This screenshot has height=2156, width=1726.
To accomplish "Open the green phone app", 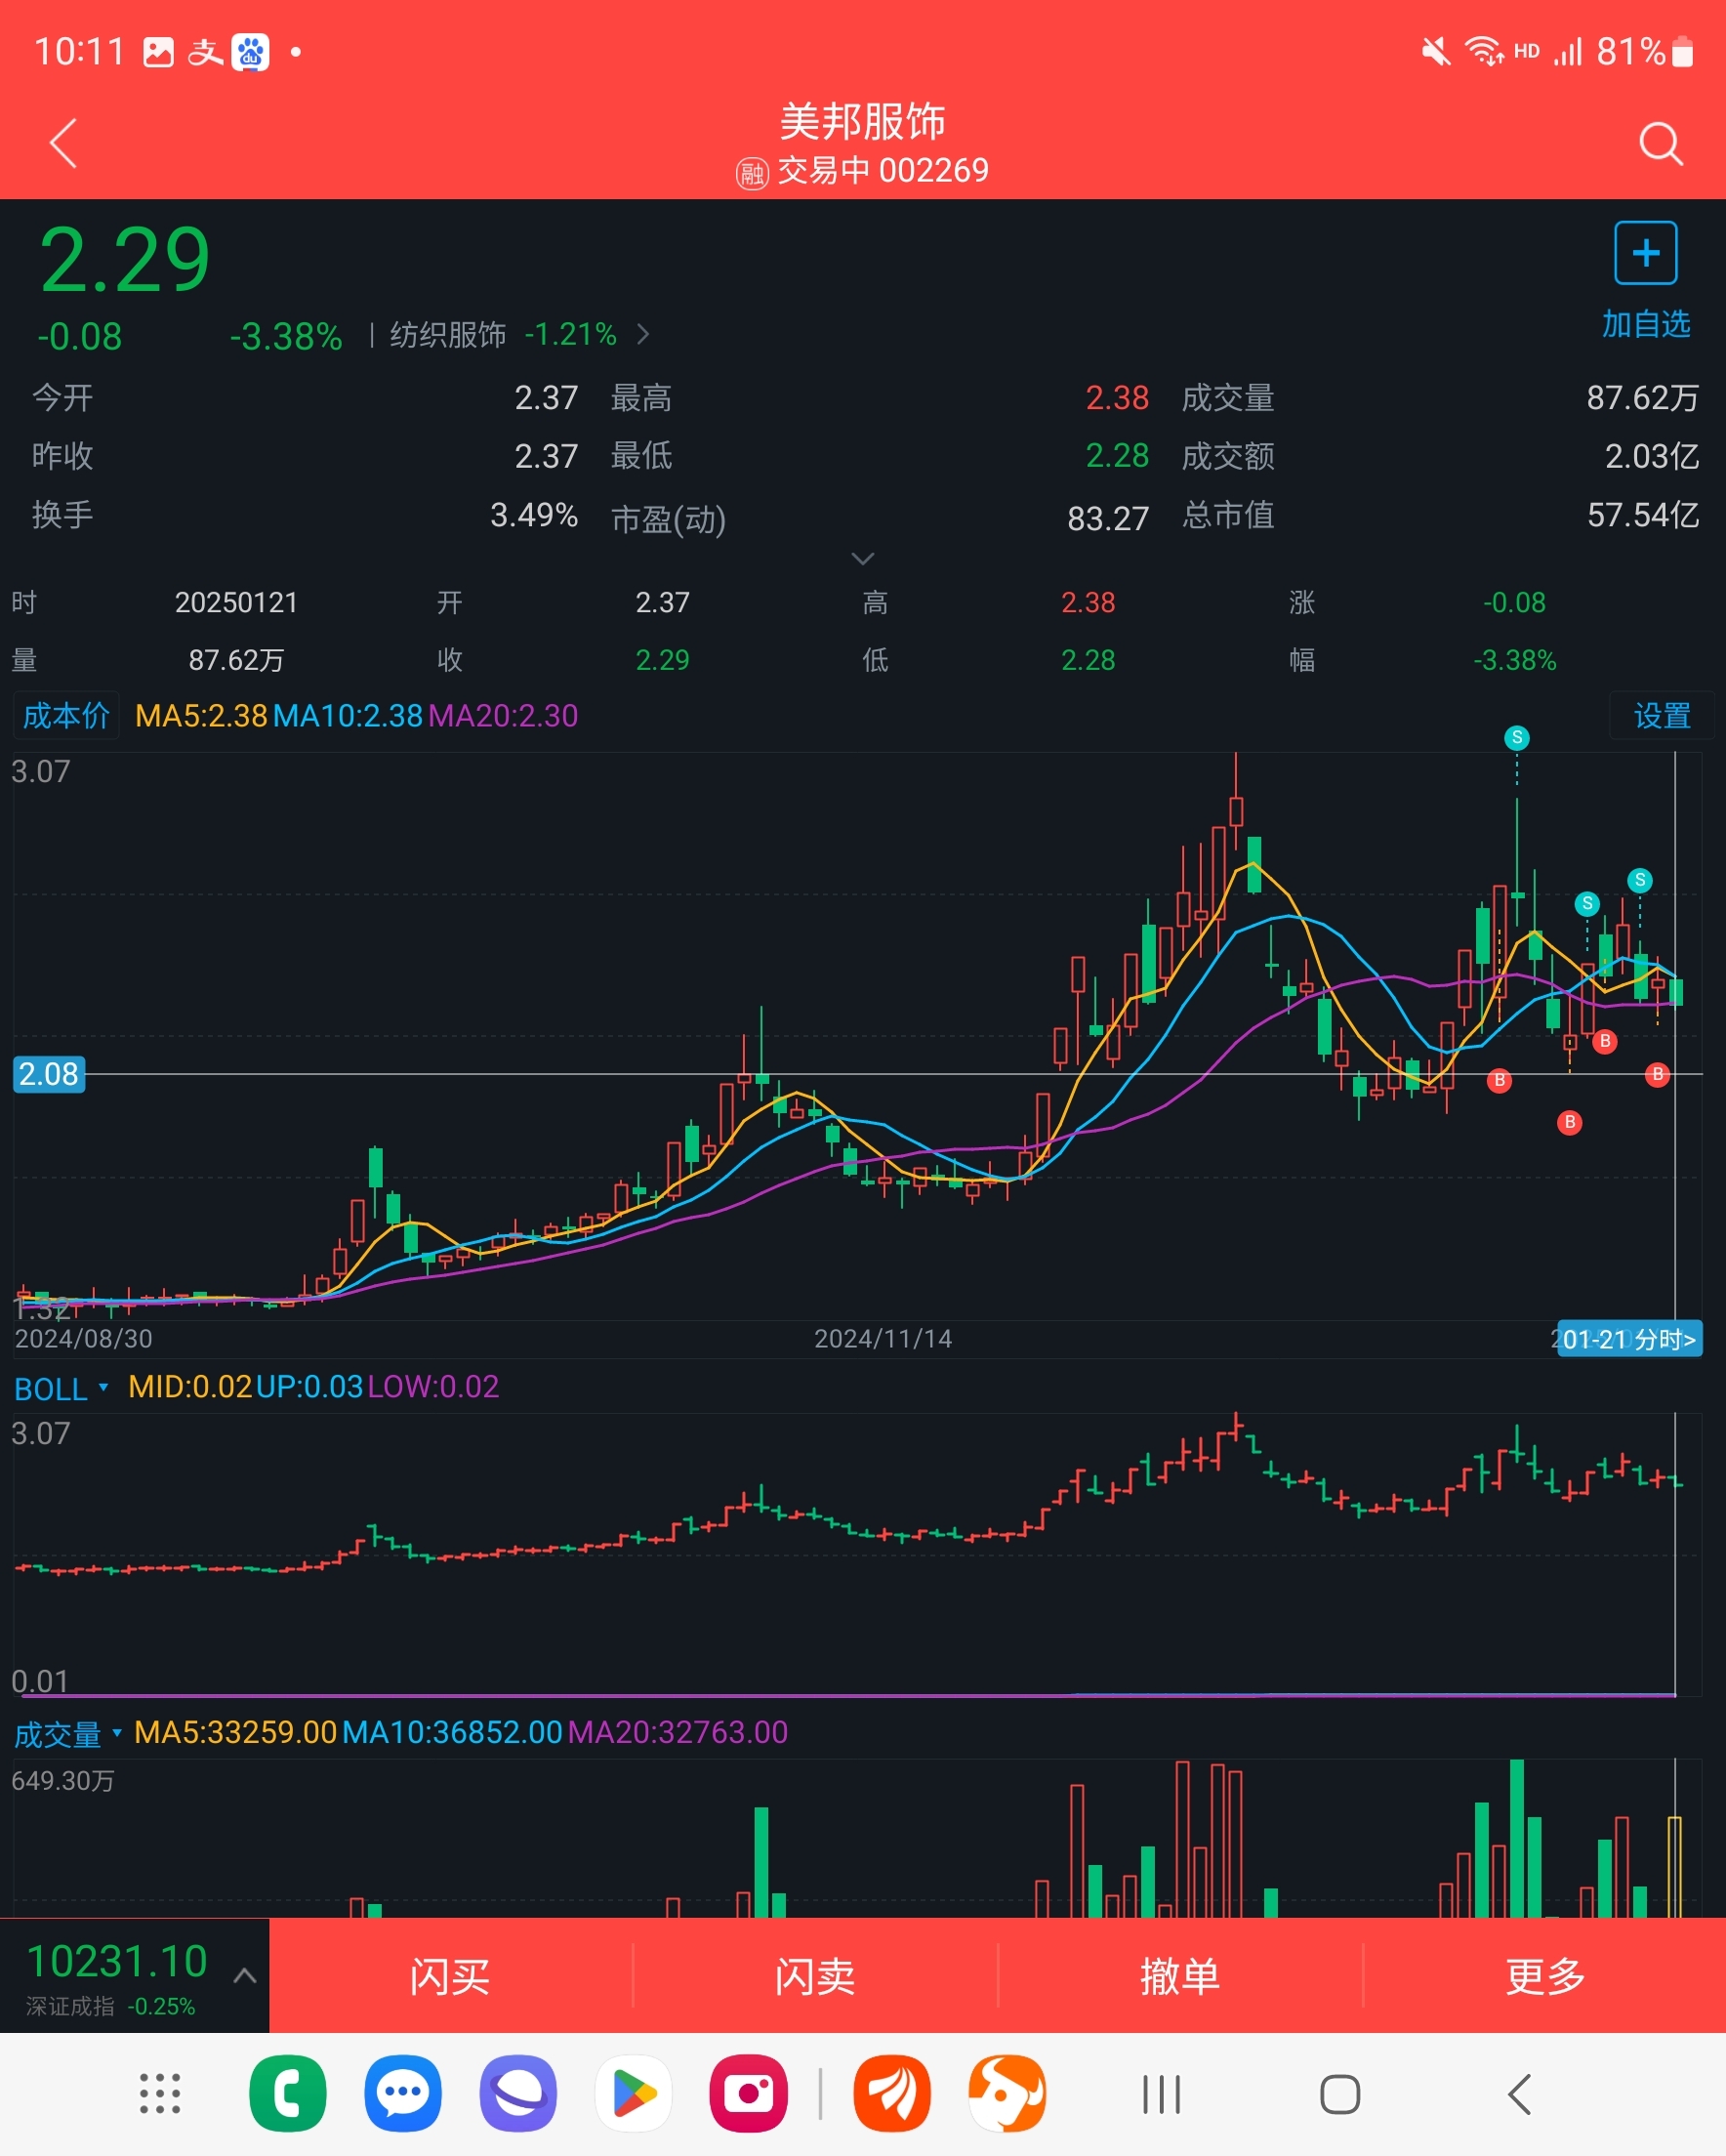I will (288, 2093).
